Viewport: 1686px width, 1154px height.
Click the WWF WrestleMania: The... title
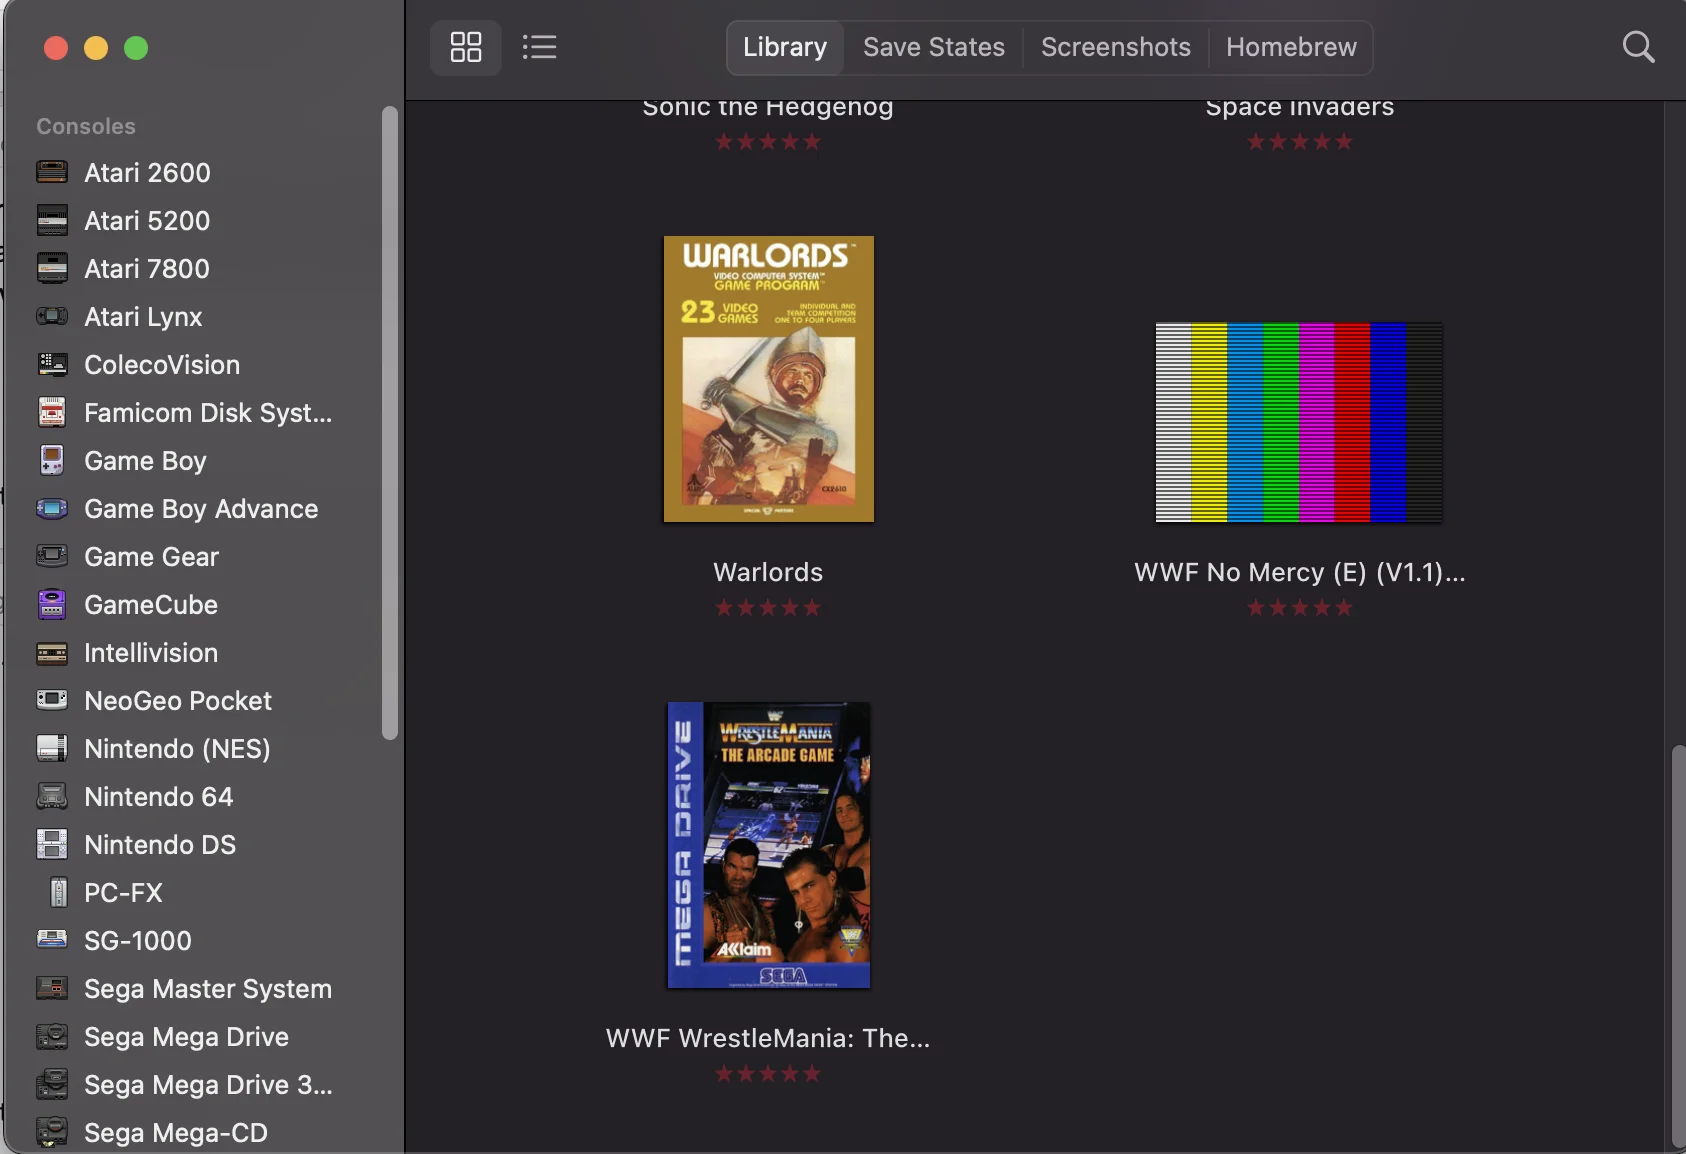pyautogui.click(x=768, y=1038)
